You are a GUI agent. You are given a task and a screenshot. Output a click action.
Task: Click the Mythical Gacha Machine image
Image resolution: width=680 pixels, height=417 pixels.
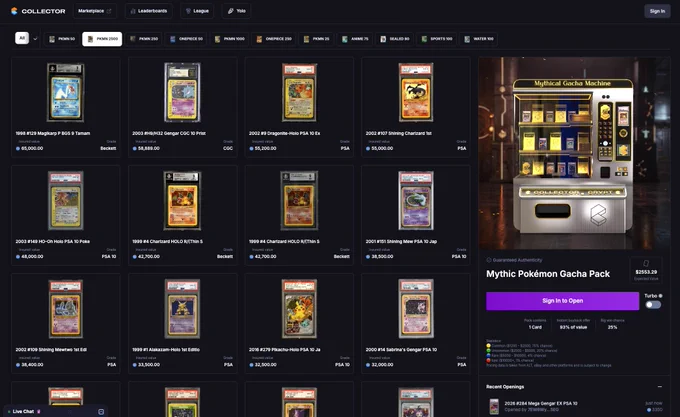(x=574, y=153)
